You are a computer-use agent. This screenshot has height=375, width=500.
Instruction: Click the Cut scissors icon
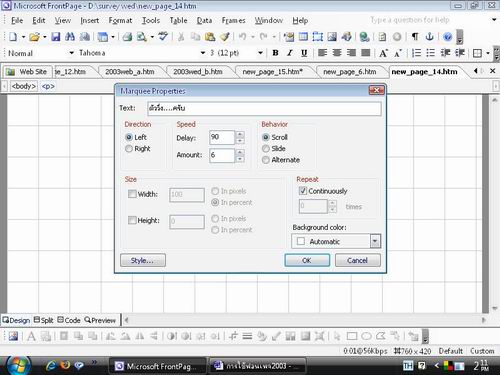click(181, 37)
